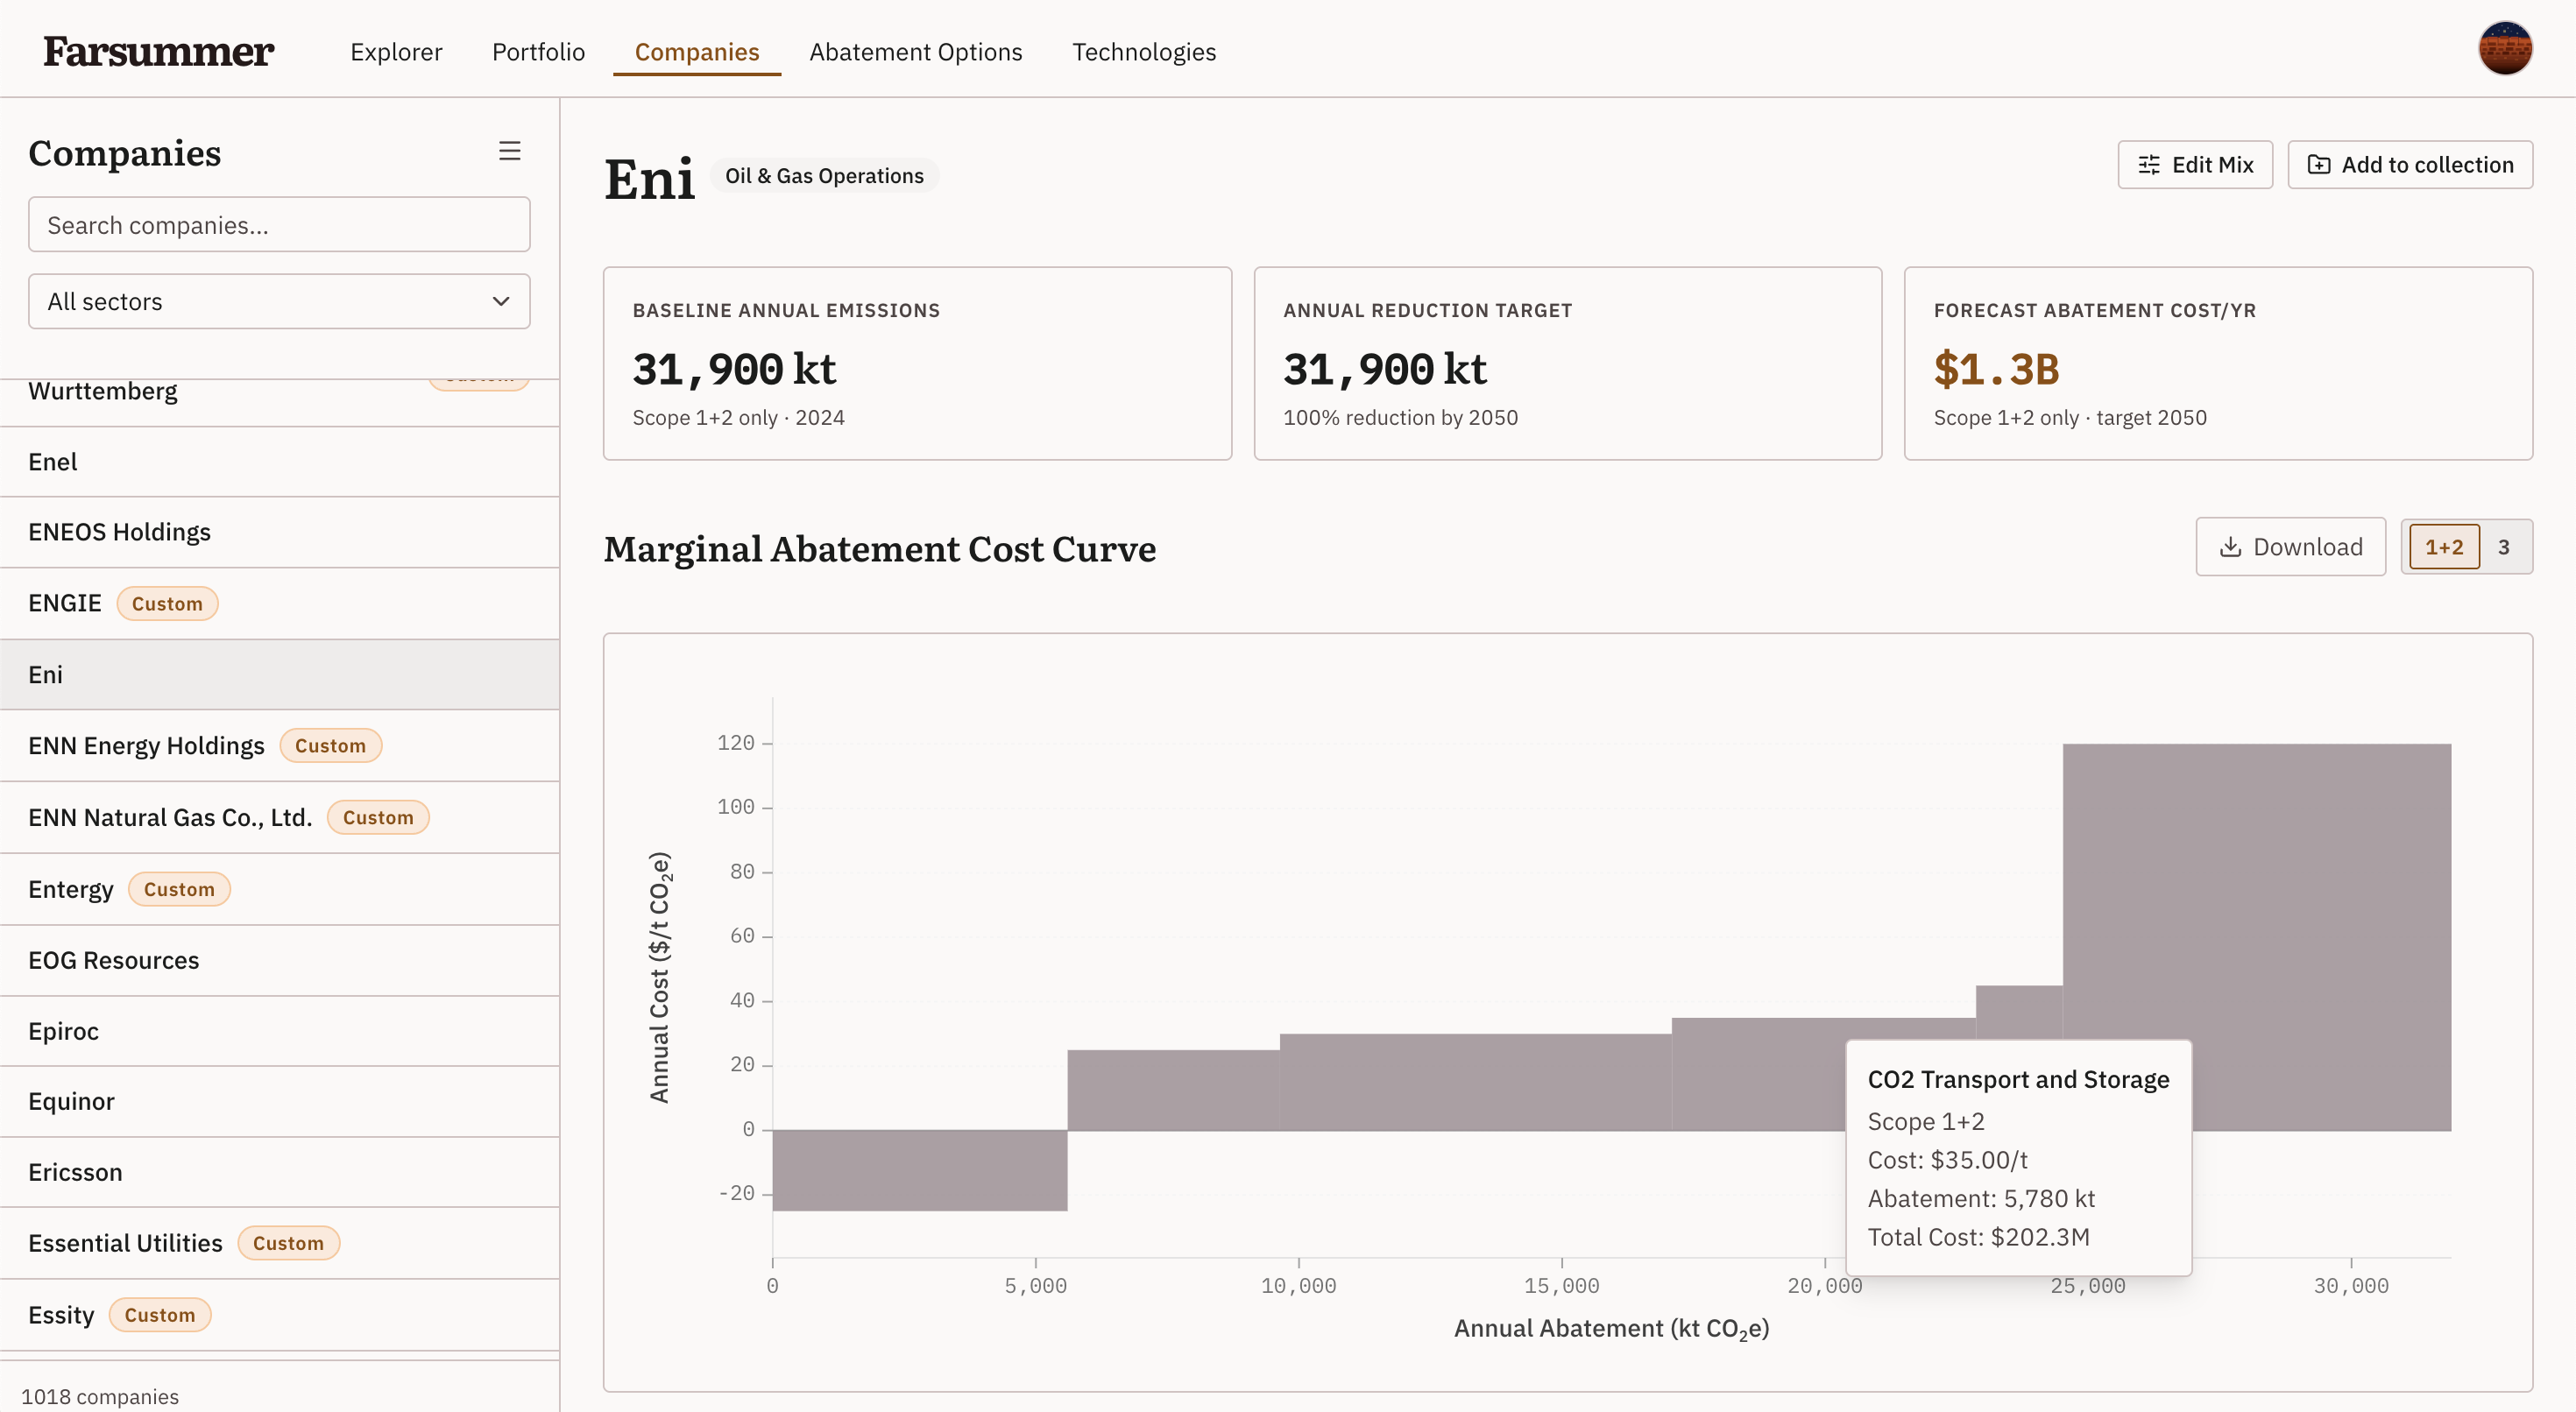Select the Companies tab
2576x1412 pixels.
[x=697, y=52]
